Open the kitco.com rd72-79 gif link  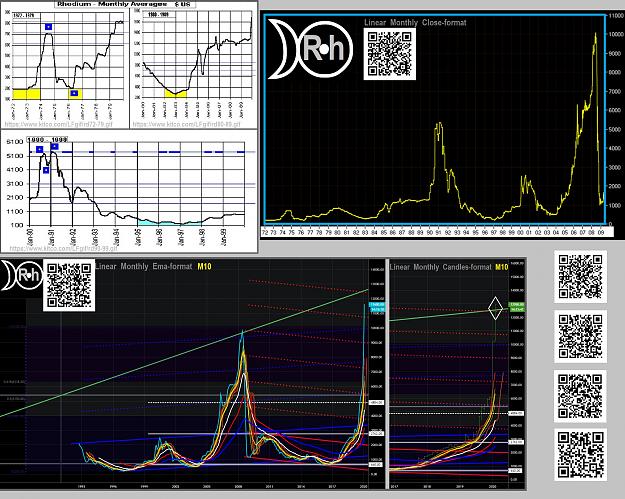[x=59, y=124]
